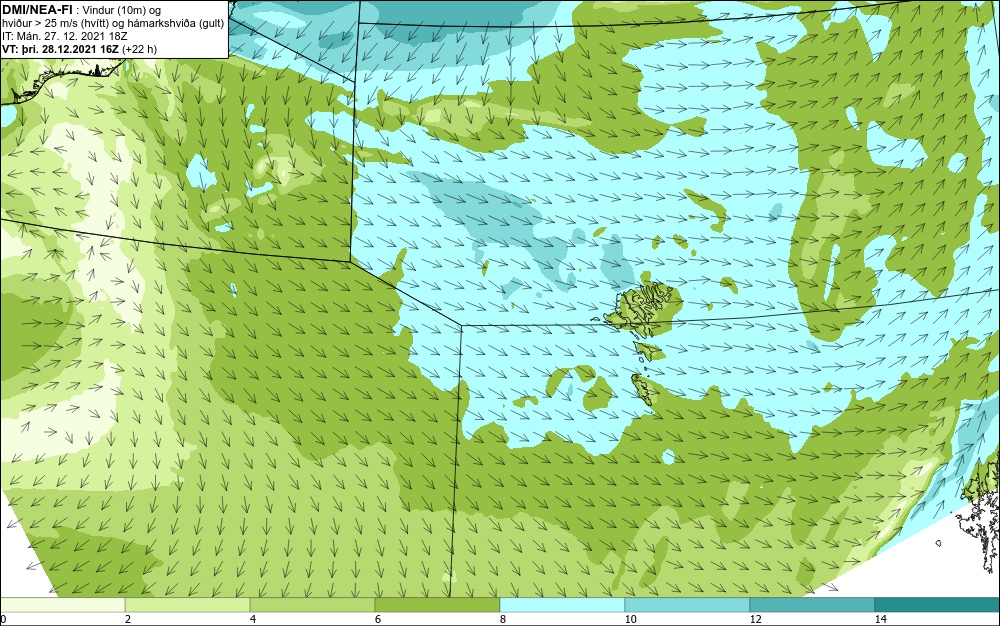This screenshot has height=626, width=1000.
Task: Click the 0–2 m/s palest legend swatch
Action: click(62, 605)
